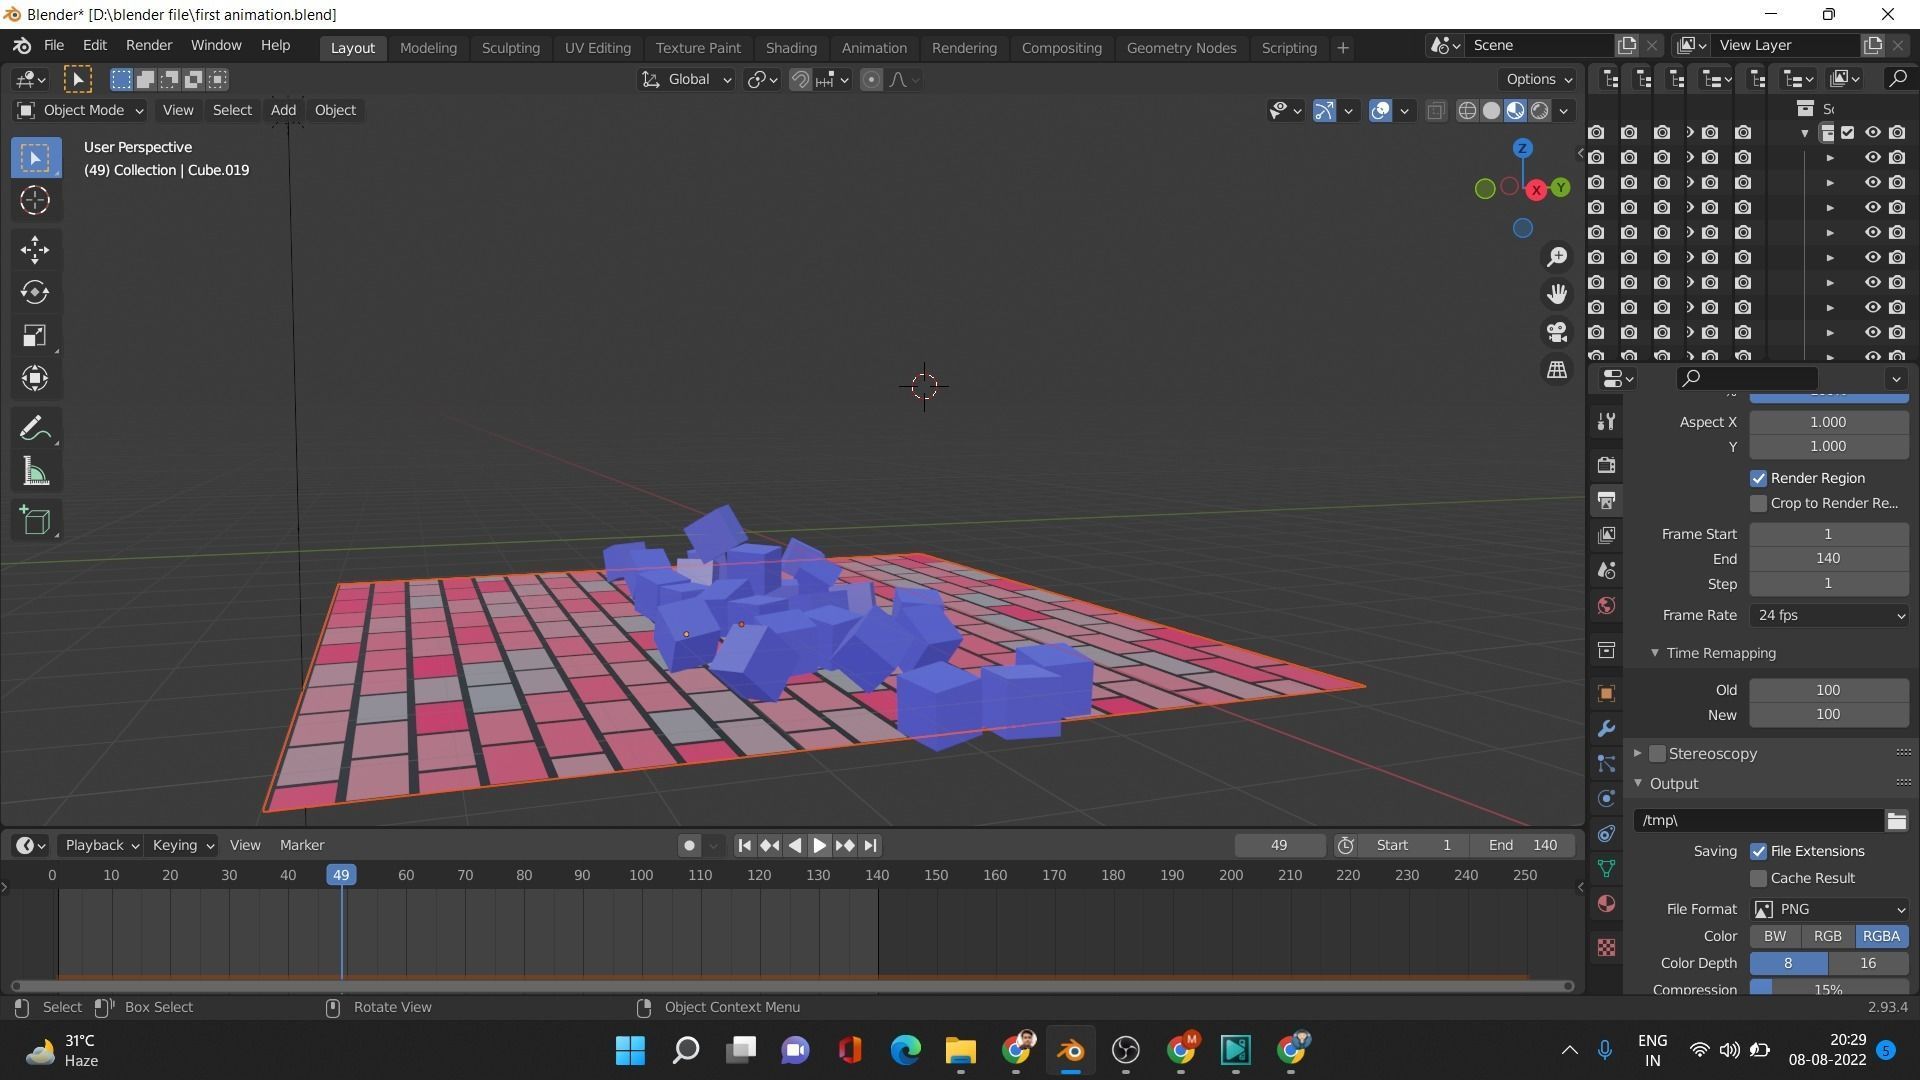Select the Rotate tool in the toolbar

(35, 292)
